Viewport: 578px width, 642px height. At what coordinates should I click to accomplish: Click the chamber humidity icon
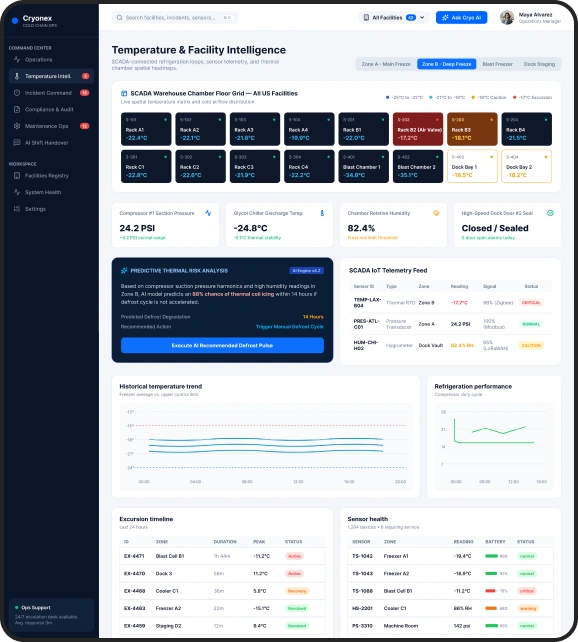pos(436,213)
